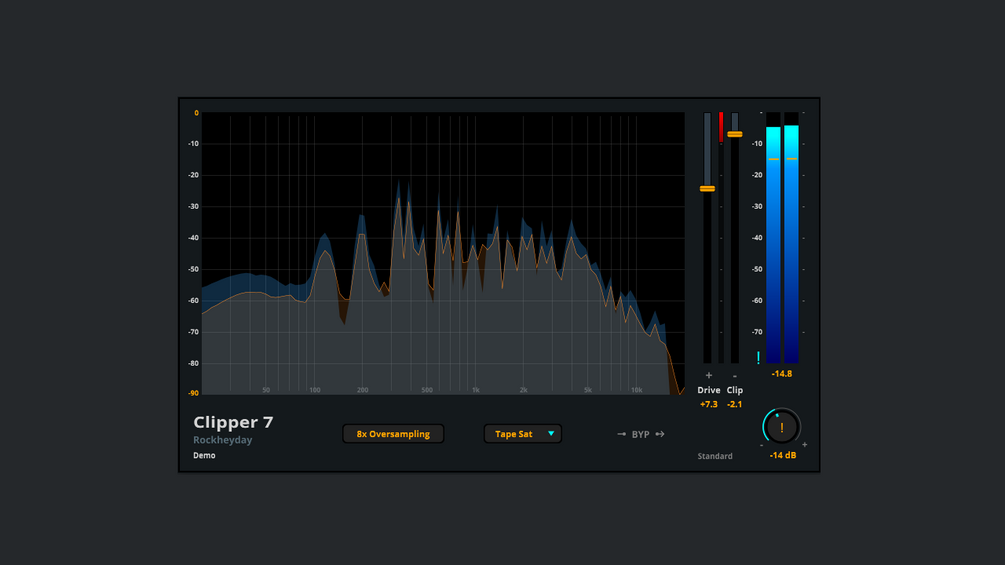Click the cyan exclamation mark beside the level meters

(758, 357)
